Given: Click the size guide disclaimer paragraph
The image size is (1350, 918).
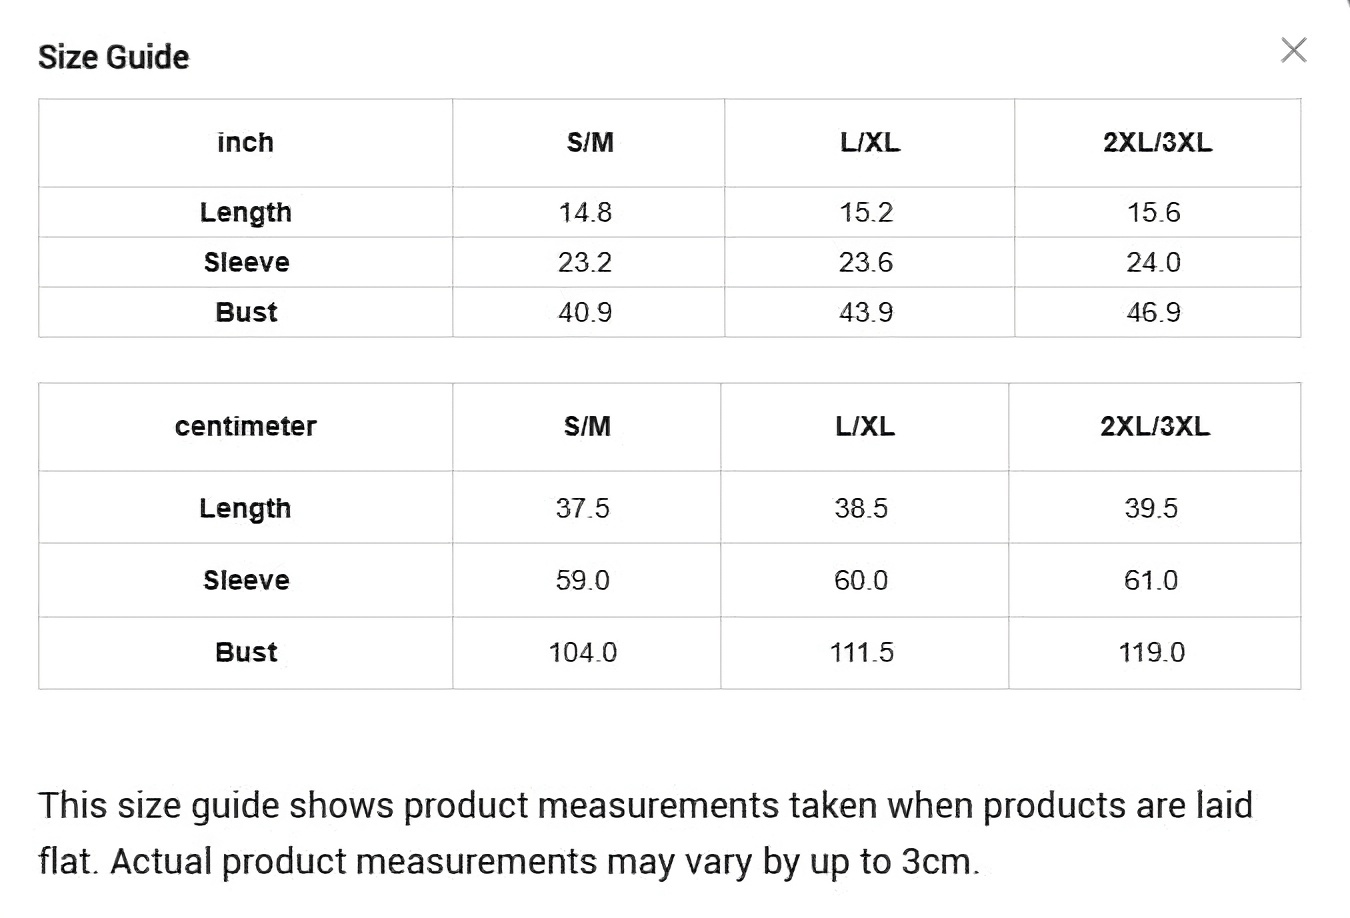Looking at the screenshot, I should coord(645,833).
